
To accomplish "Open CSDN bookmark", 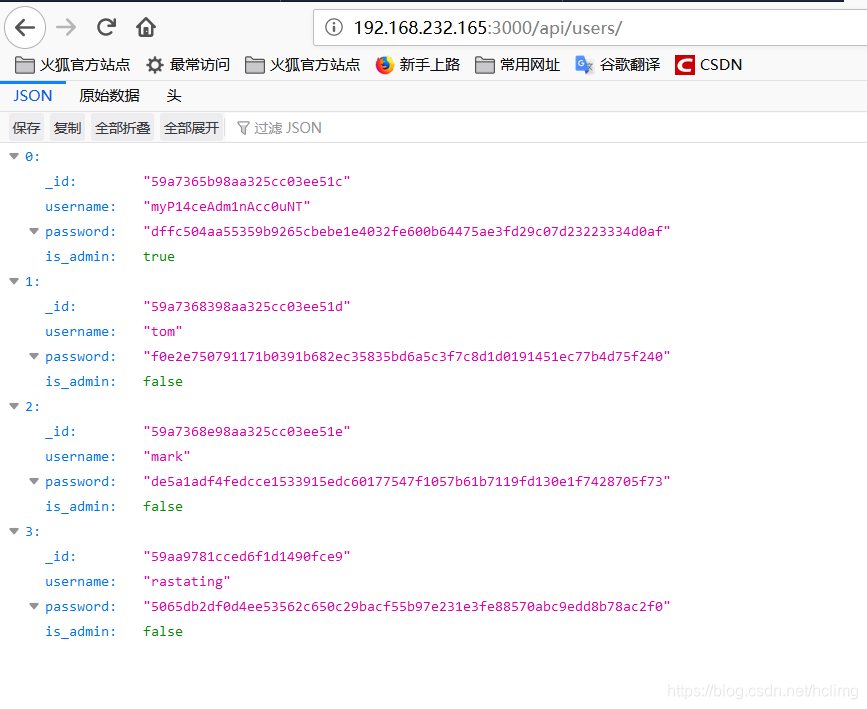I will point(708,65).
